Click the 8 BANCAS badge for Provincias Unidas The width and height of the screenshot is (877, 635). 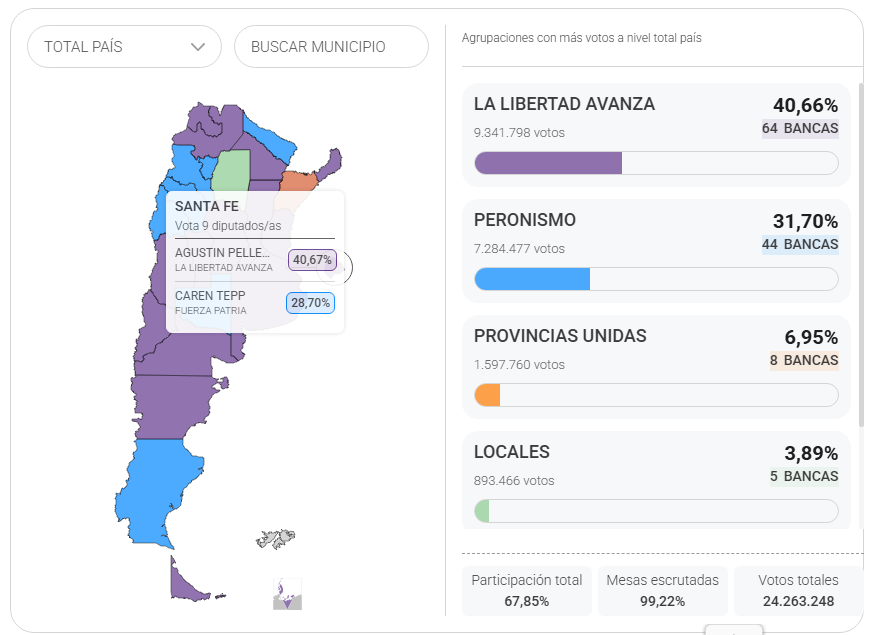click(804, 360)
